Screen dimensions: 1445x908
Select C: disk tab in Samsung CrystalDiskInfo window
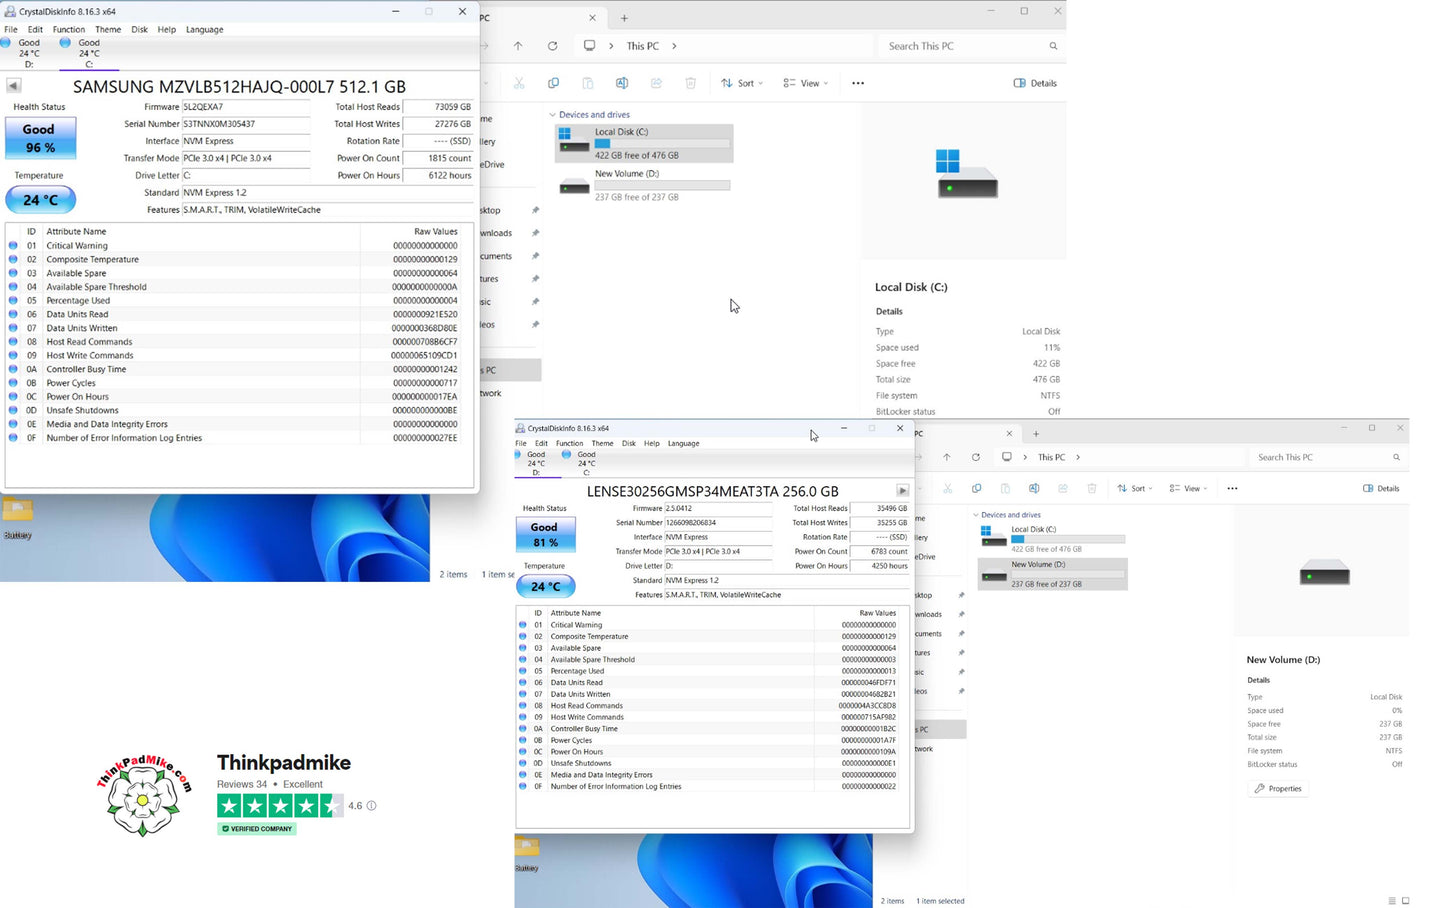pyautogui.click(x=89, y=53)
